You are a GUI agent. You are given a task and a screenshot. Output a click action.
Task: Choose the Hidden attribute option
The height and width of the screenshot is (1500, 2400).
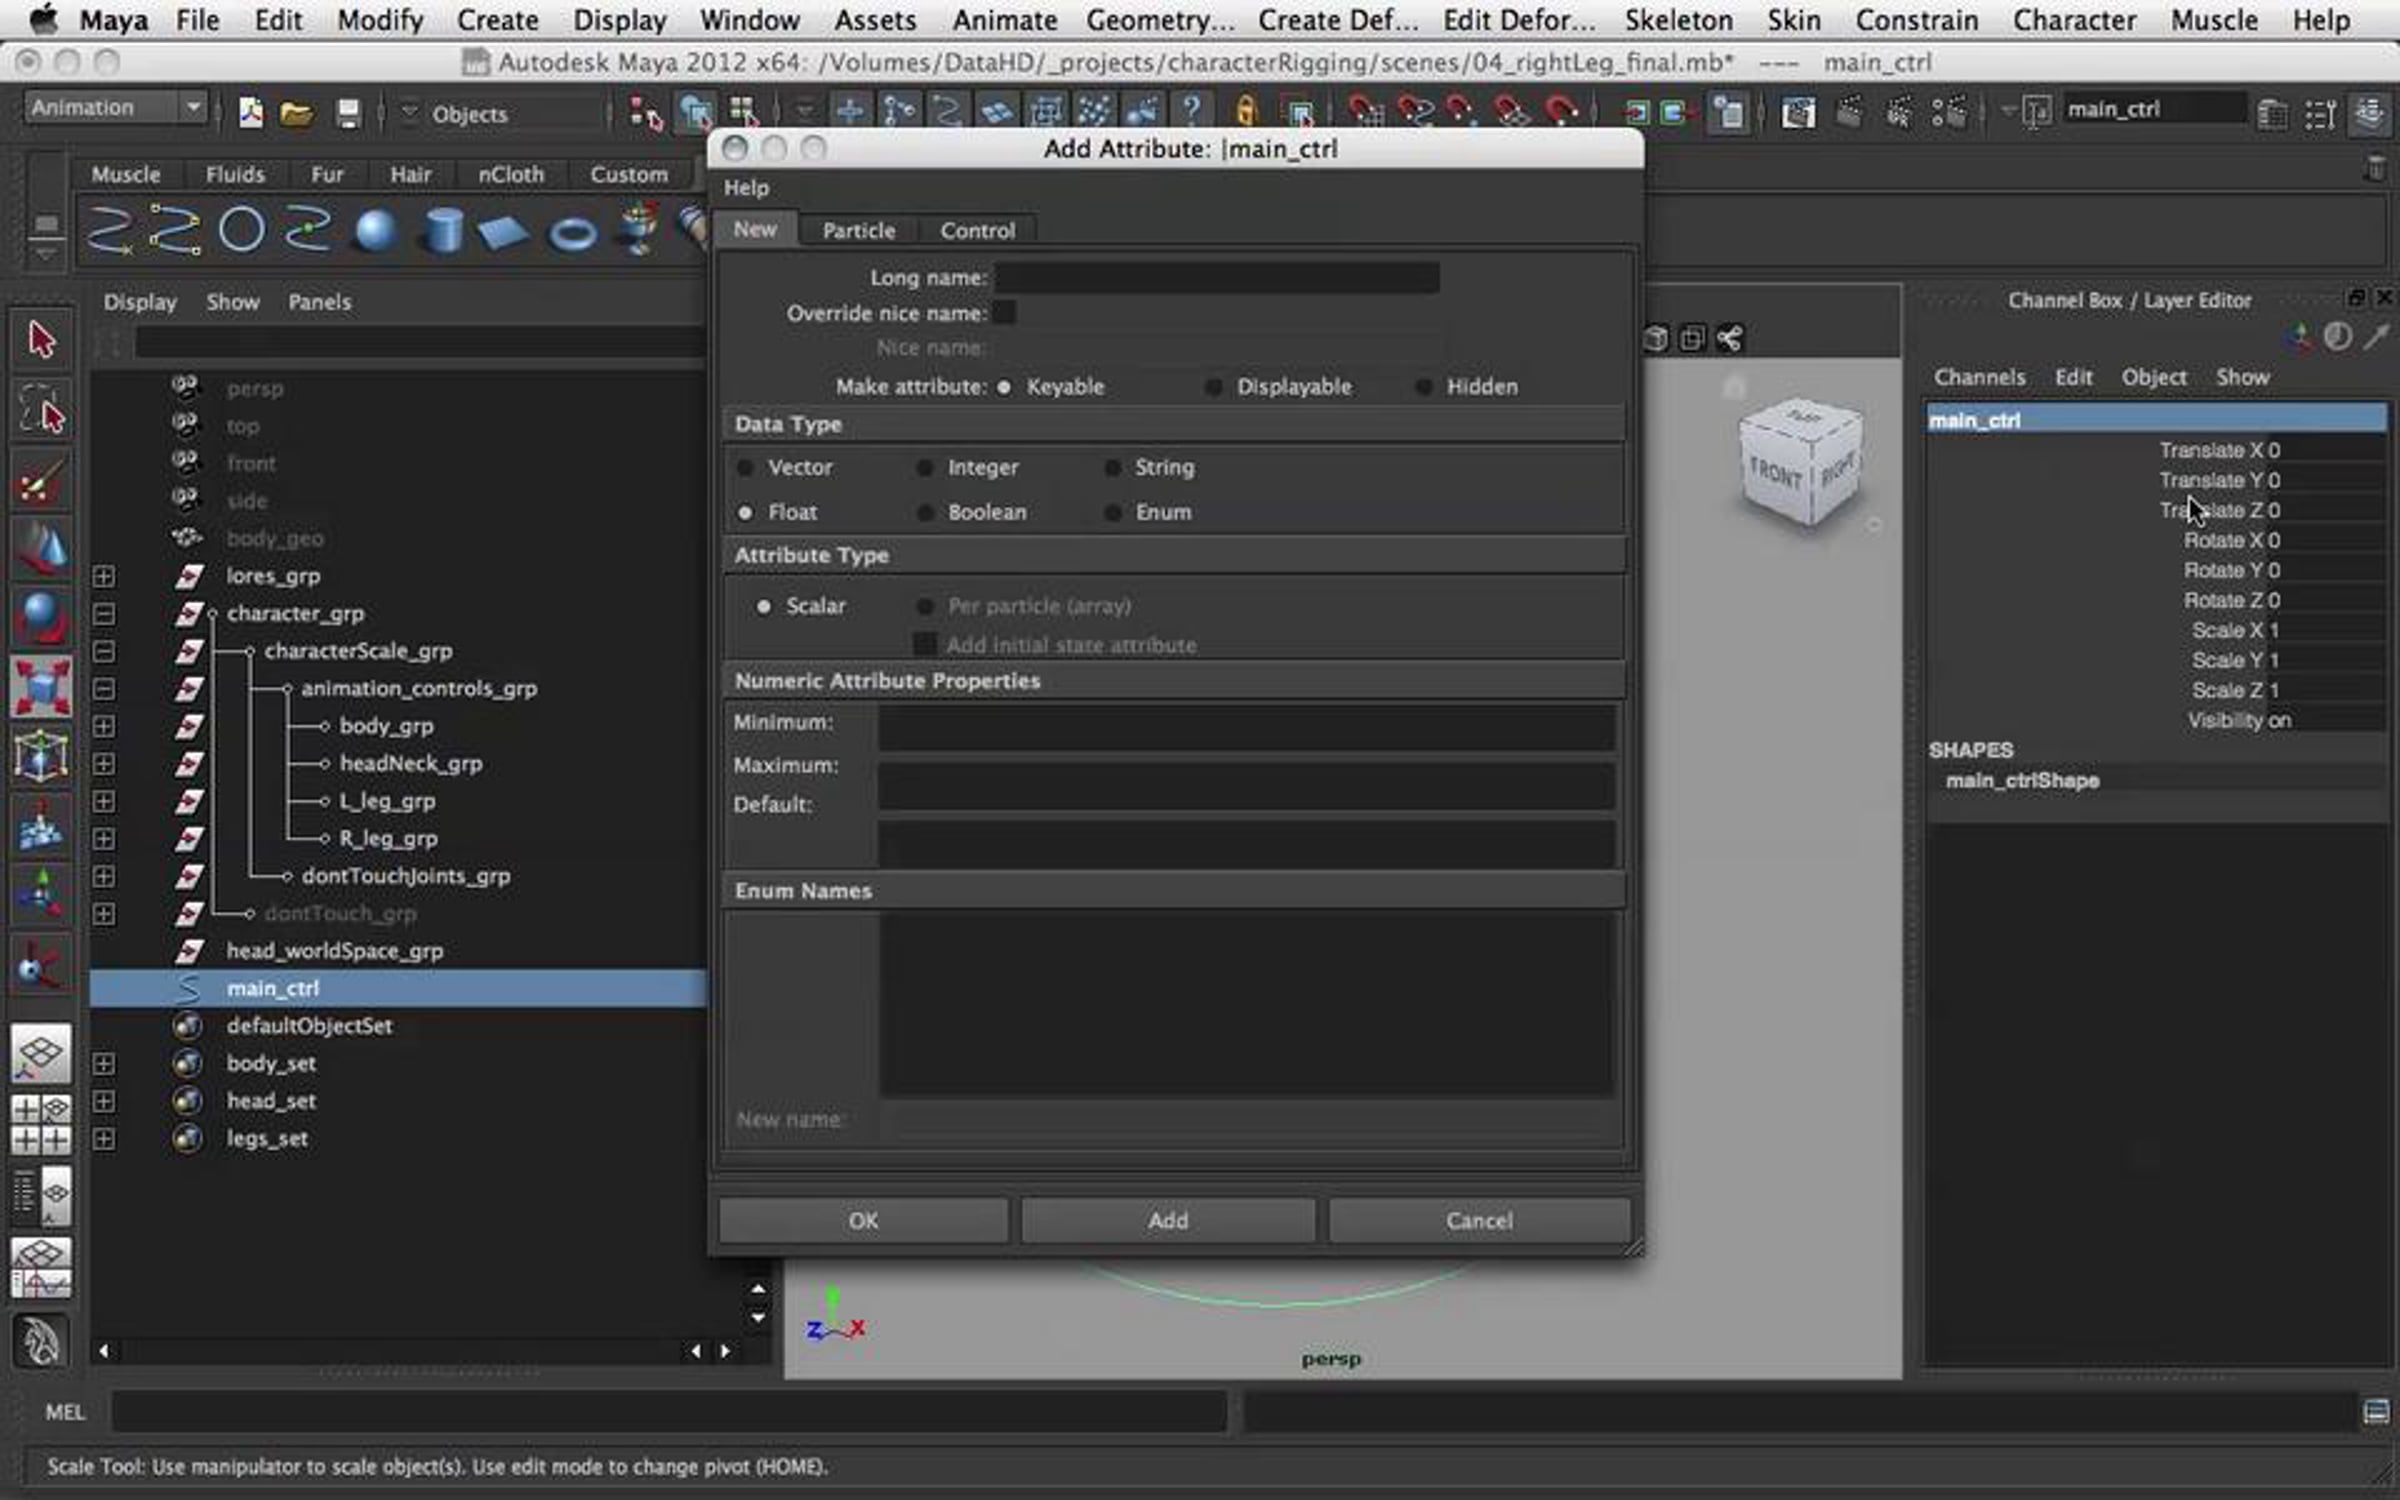click(1424, 387)
